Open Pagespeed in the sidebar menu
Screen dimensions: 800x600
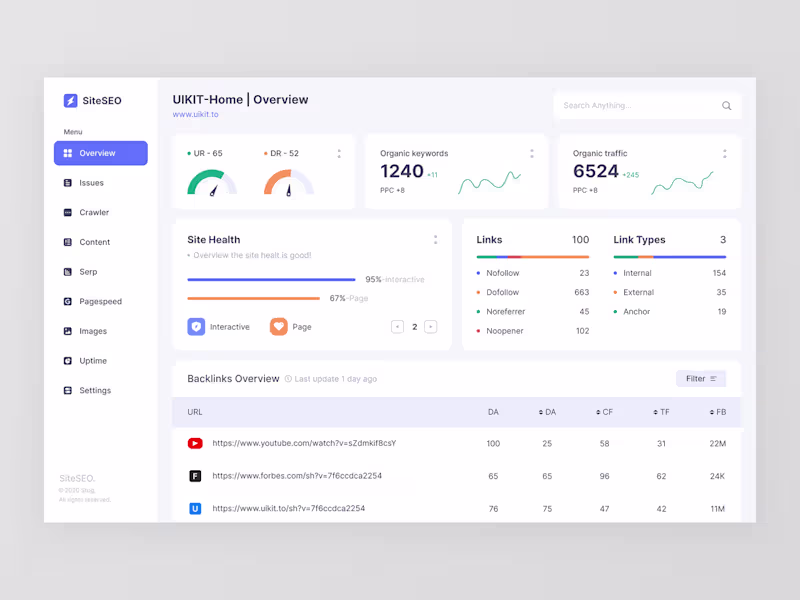(101, 302)
